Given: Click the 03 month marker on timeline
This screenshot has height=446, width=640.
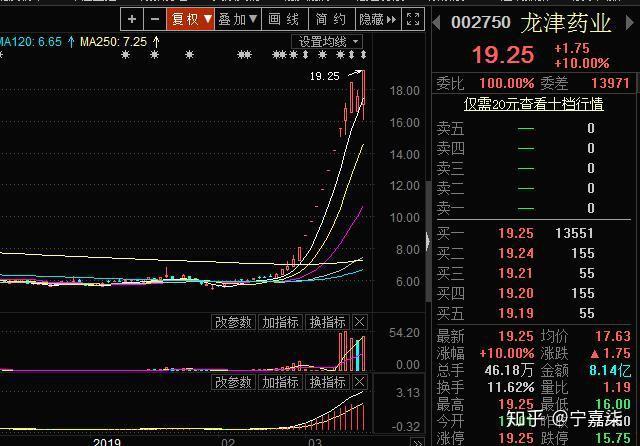Looking at the screenshot, I should pyautogui.click(x=315, y=442).
